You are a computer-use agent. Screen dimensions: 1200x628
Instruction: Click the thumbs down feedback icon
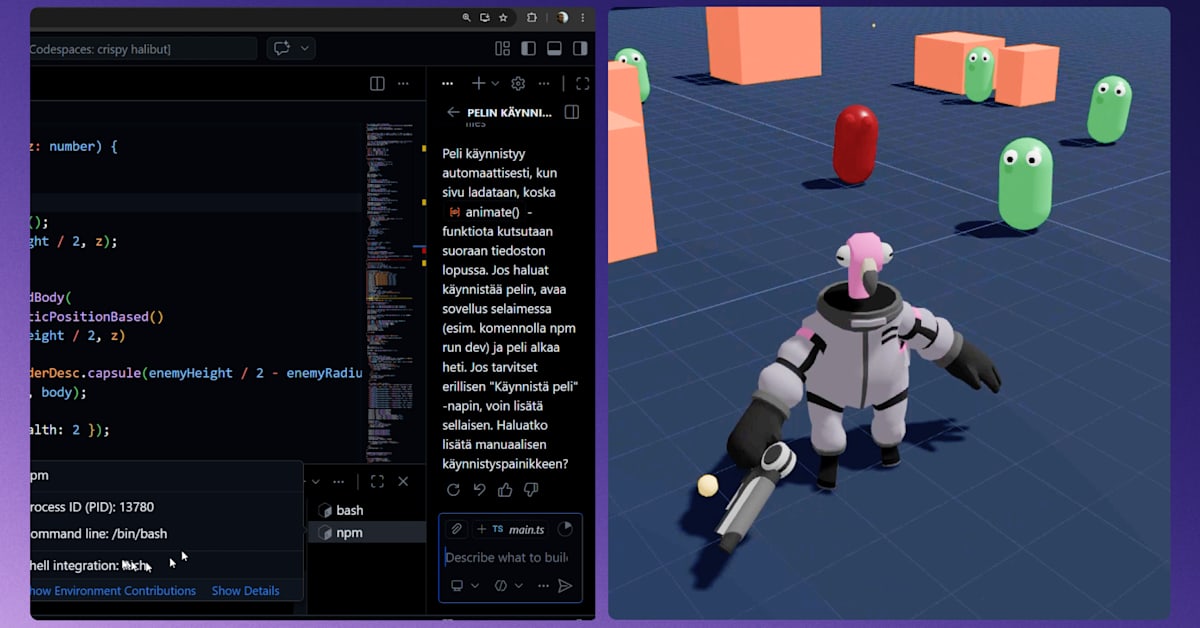(531, 490)
